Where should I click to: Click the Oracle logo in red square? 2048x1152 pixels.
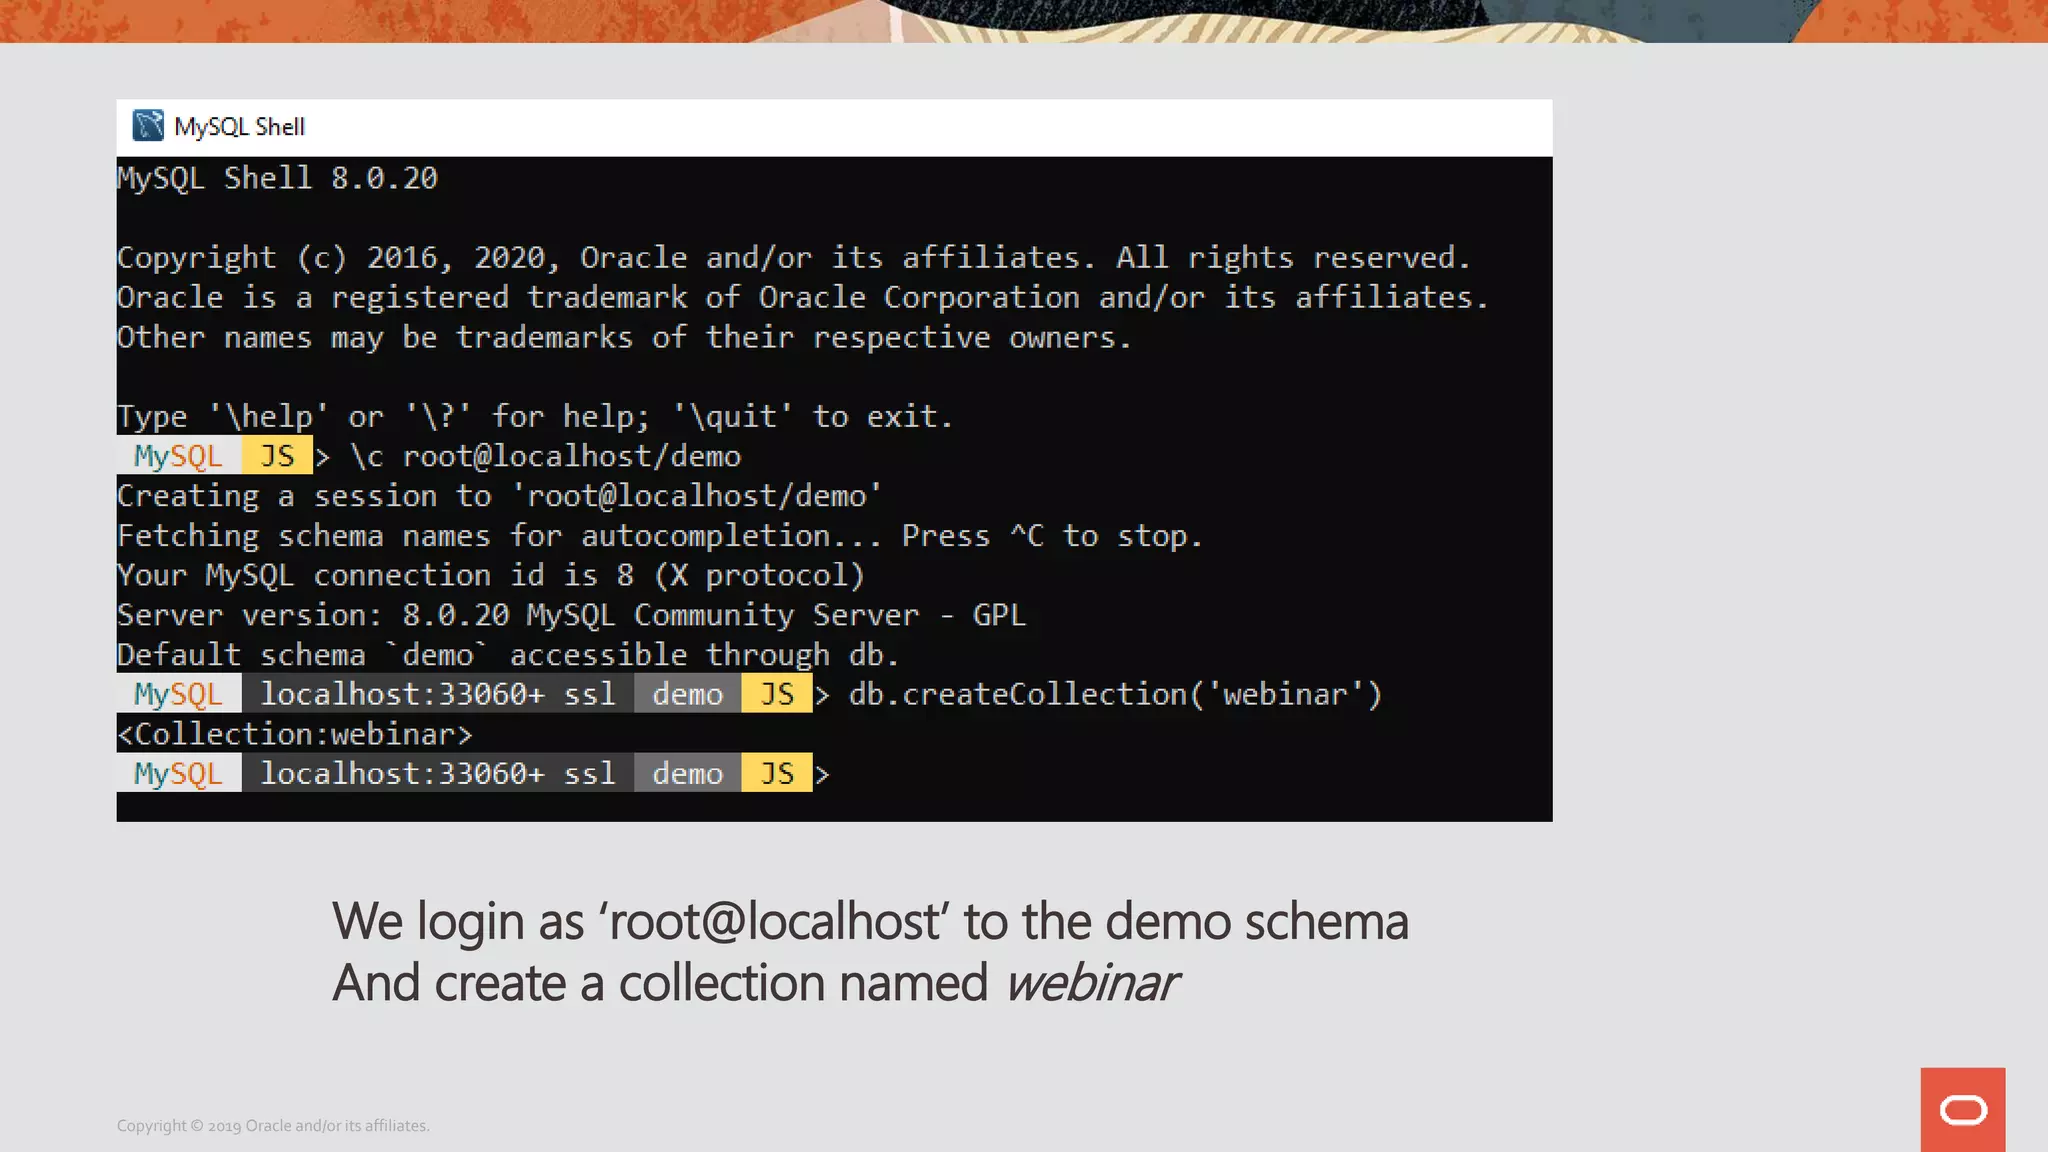pos(1963,1110)
